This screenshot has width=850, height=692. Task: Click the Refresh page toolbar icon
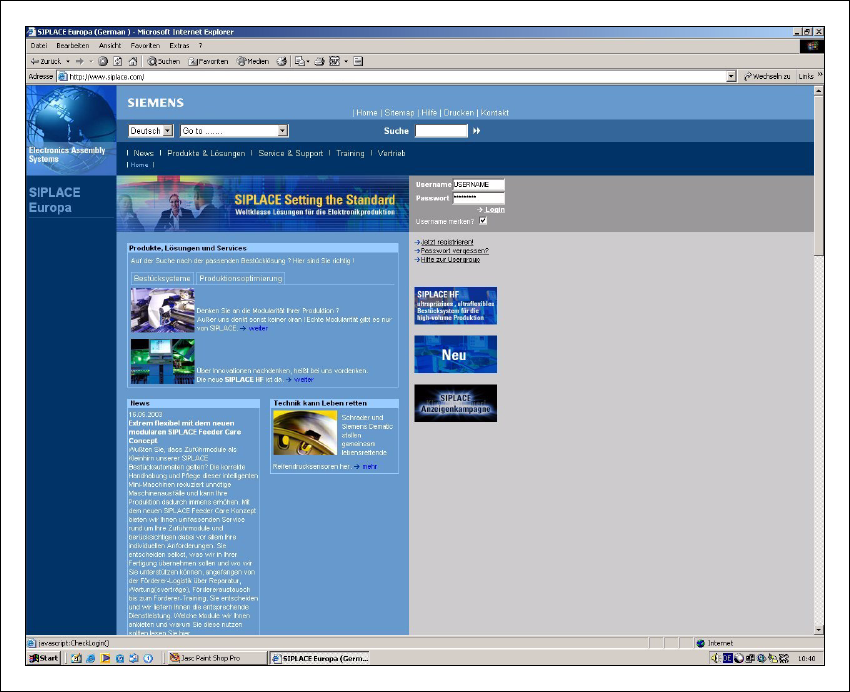[118, 61]
